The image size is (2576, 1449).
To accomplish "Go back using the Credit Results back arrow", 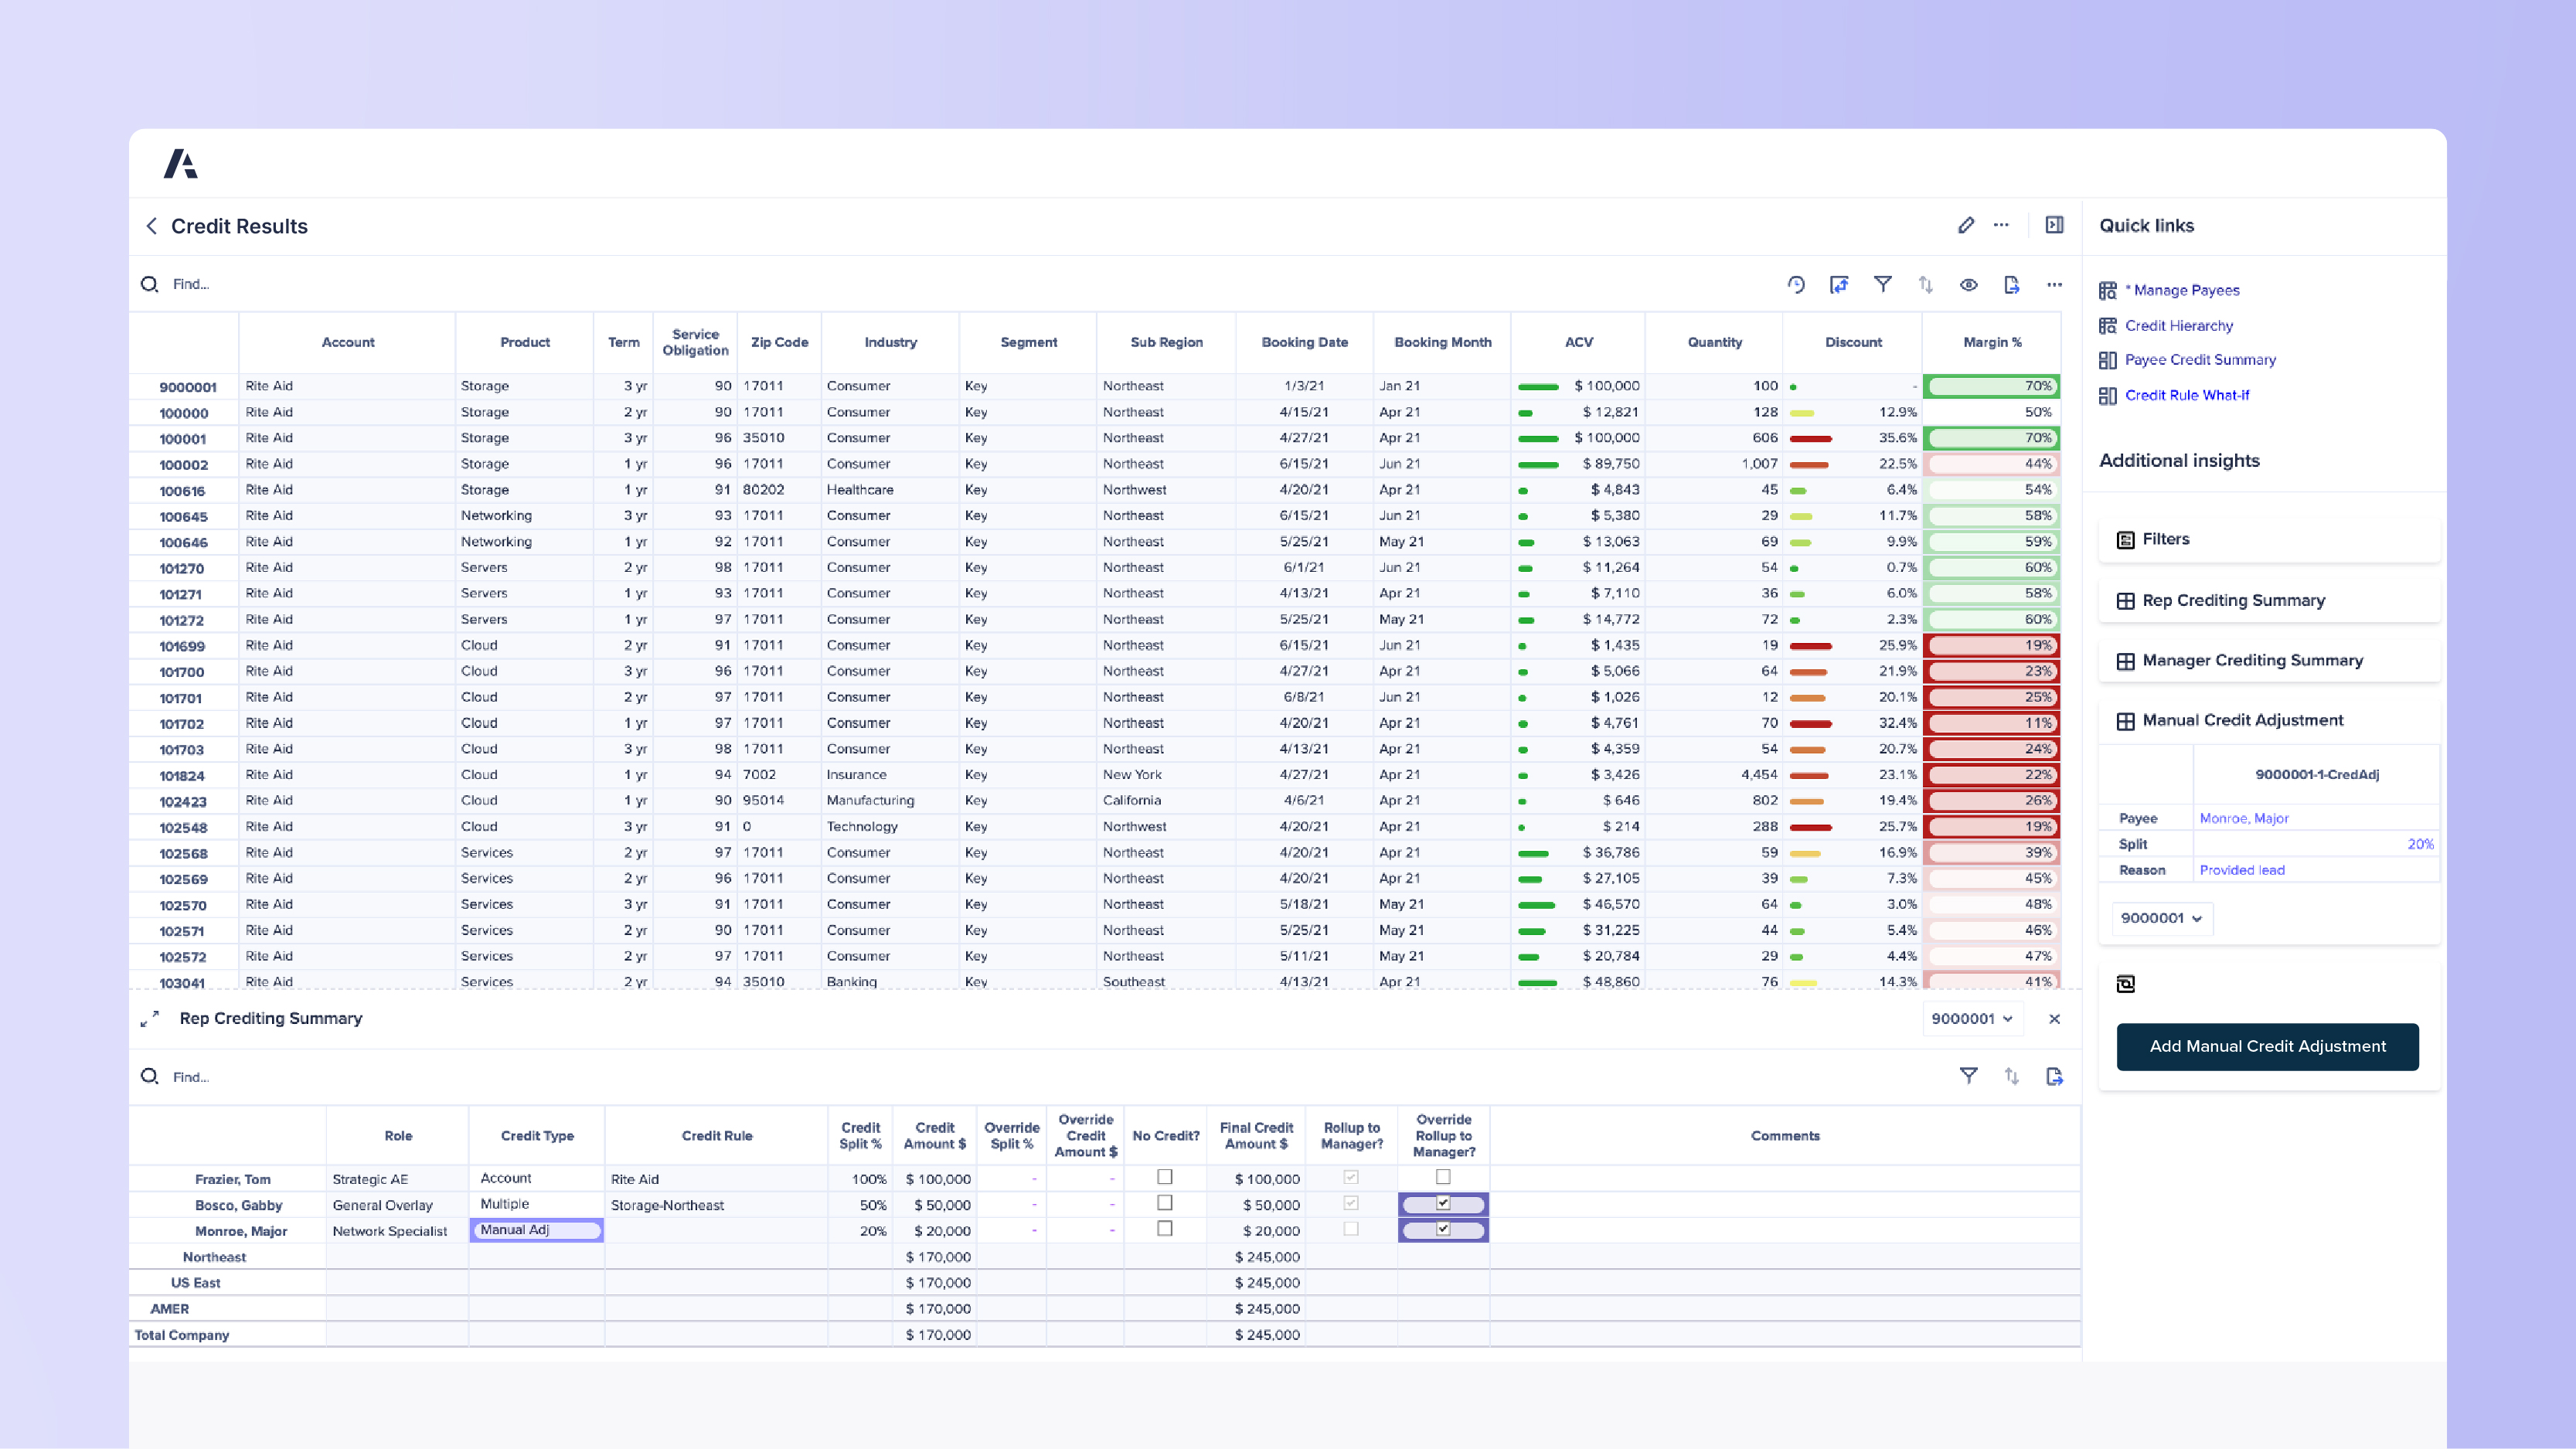I will (x=152, y=226).
